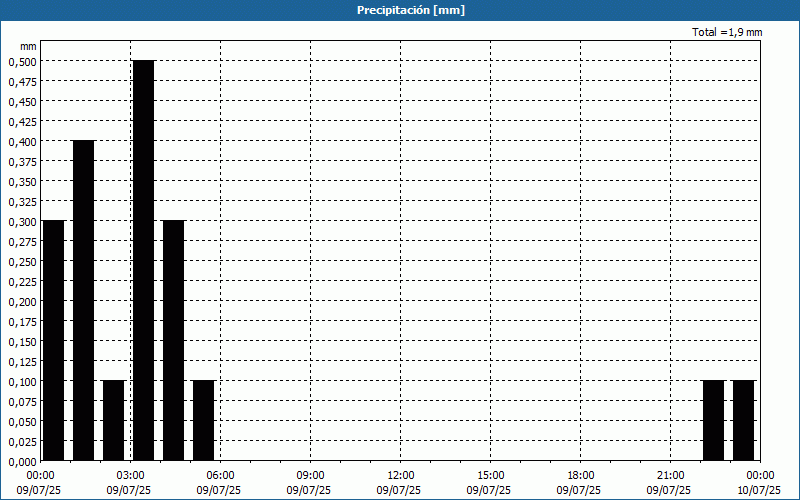800x500 pixels.
Task: Select the 06:00 time label
Action: 220,476
